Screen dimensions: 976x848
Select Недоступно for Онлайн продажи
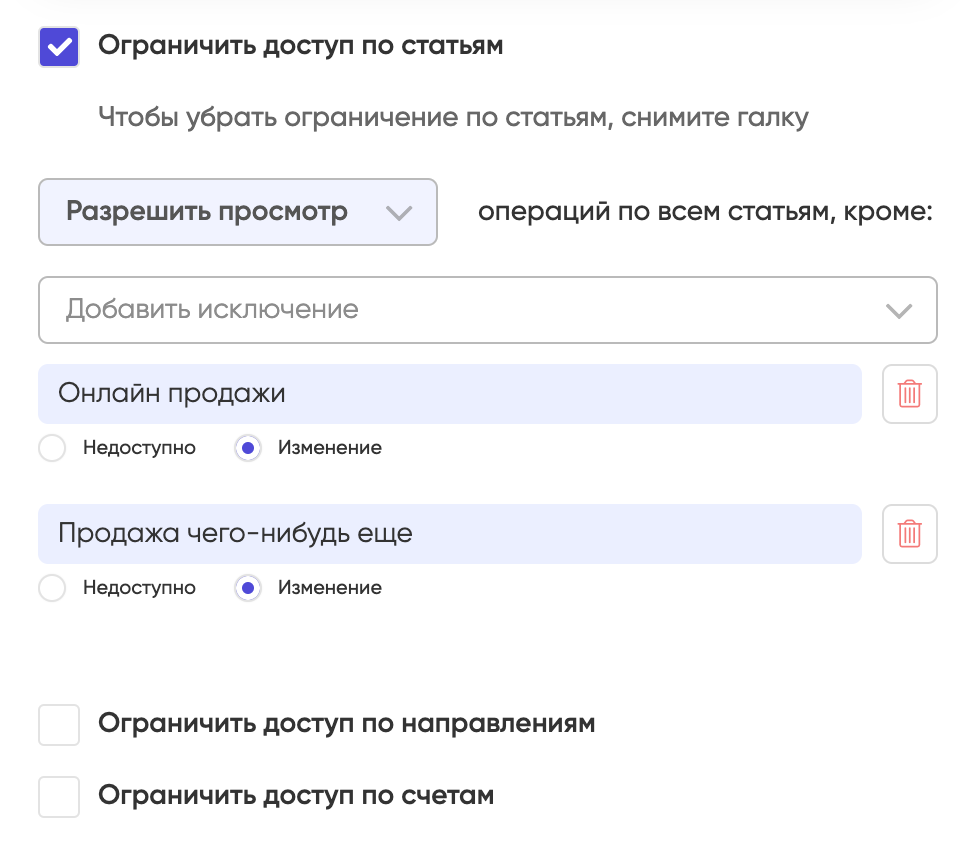[52, 448]
